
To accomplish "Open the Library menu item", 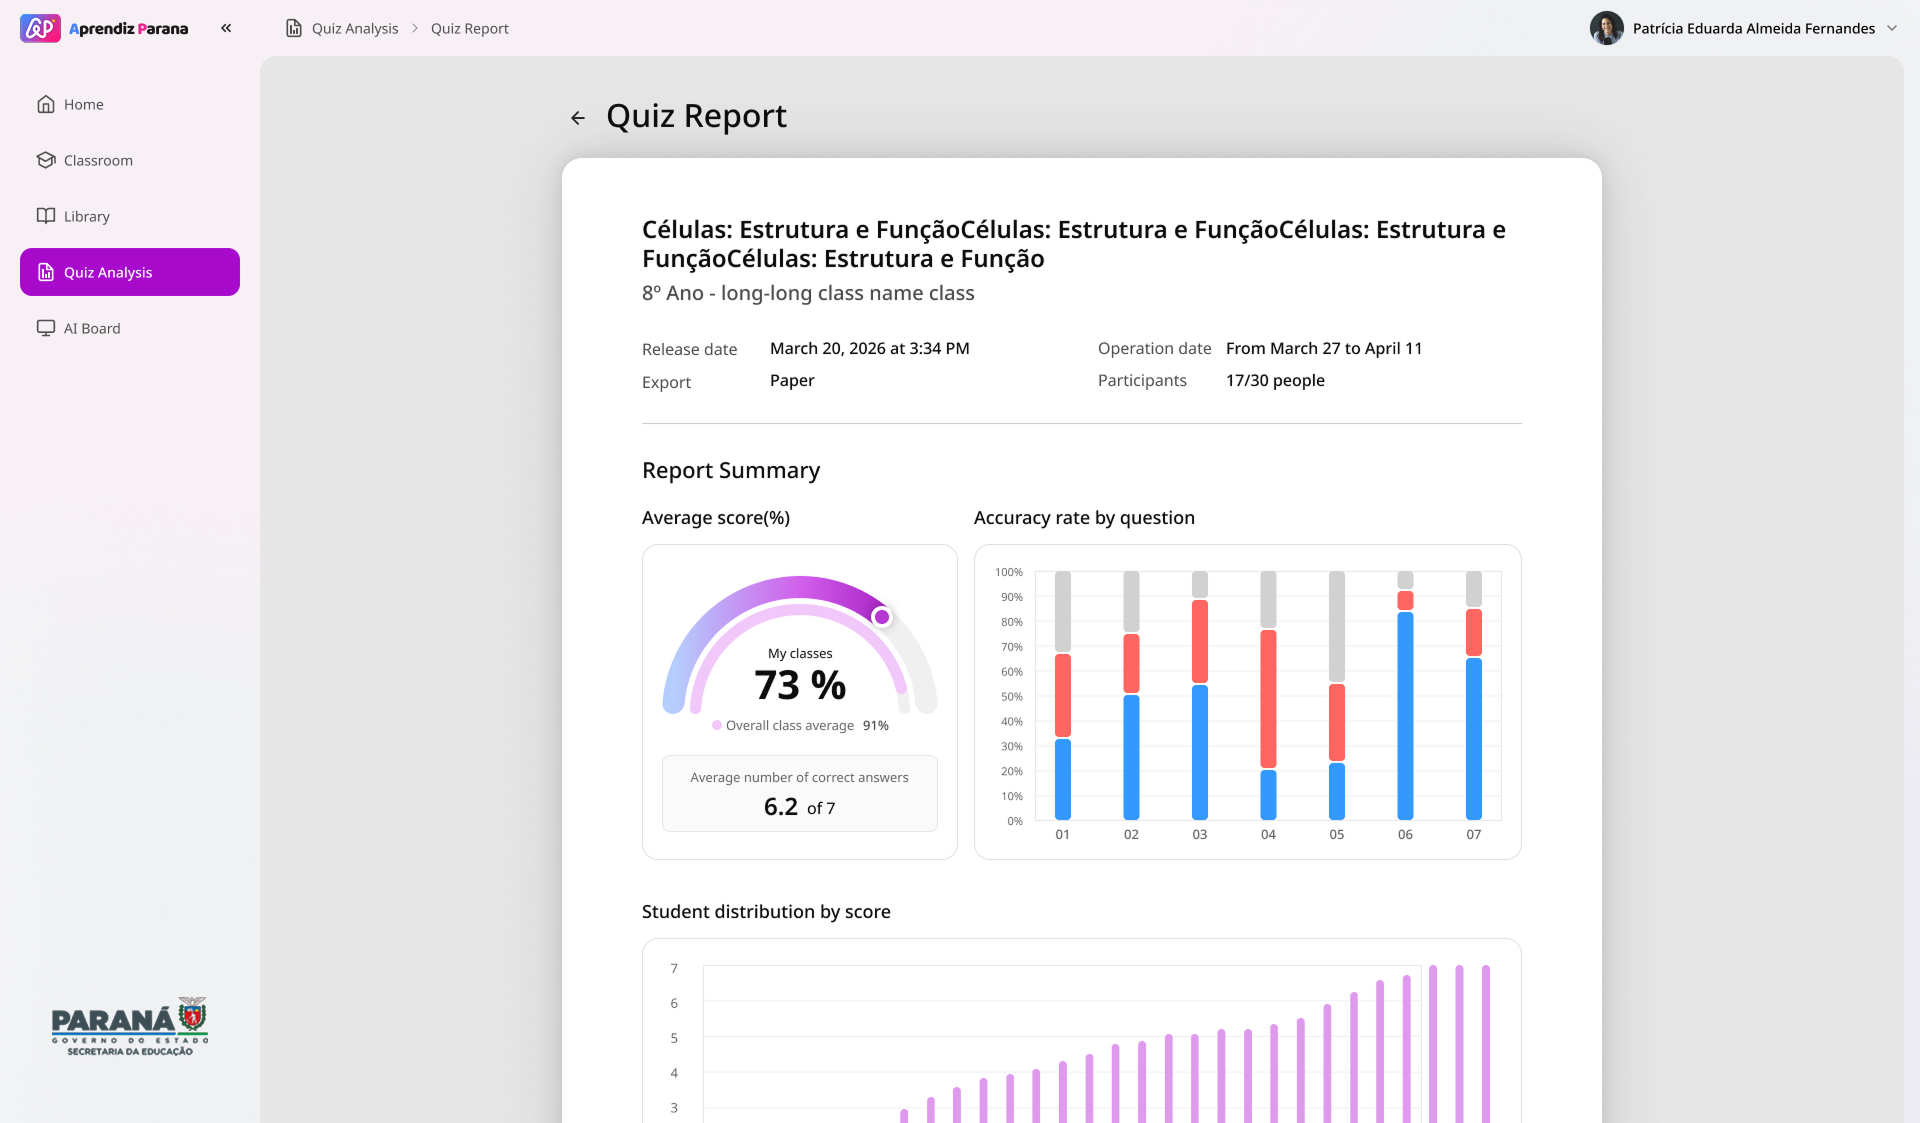I will click(87, 216).
